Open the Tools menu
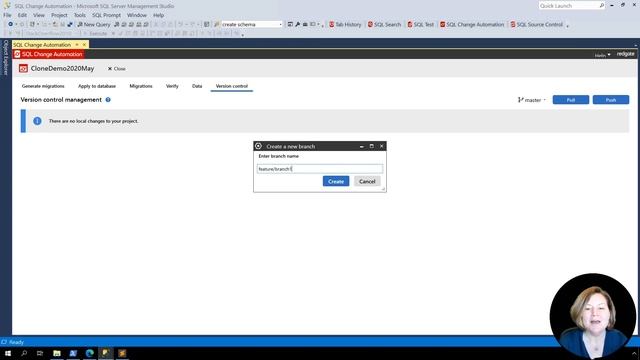Image resolution: width=640 pixels, height=360 pixels. pos(80,15)
